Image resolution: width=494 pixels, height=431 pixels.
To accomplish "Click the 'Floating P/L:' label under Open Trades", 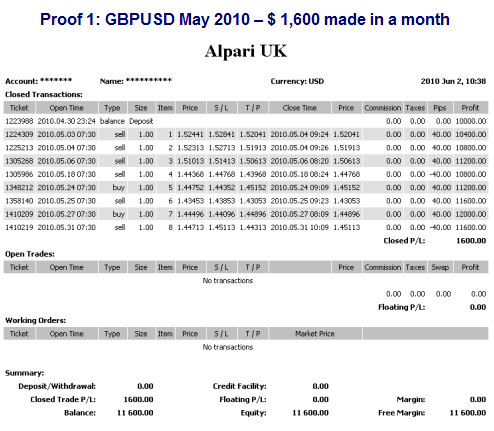I will tap(402, 307).
